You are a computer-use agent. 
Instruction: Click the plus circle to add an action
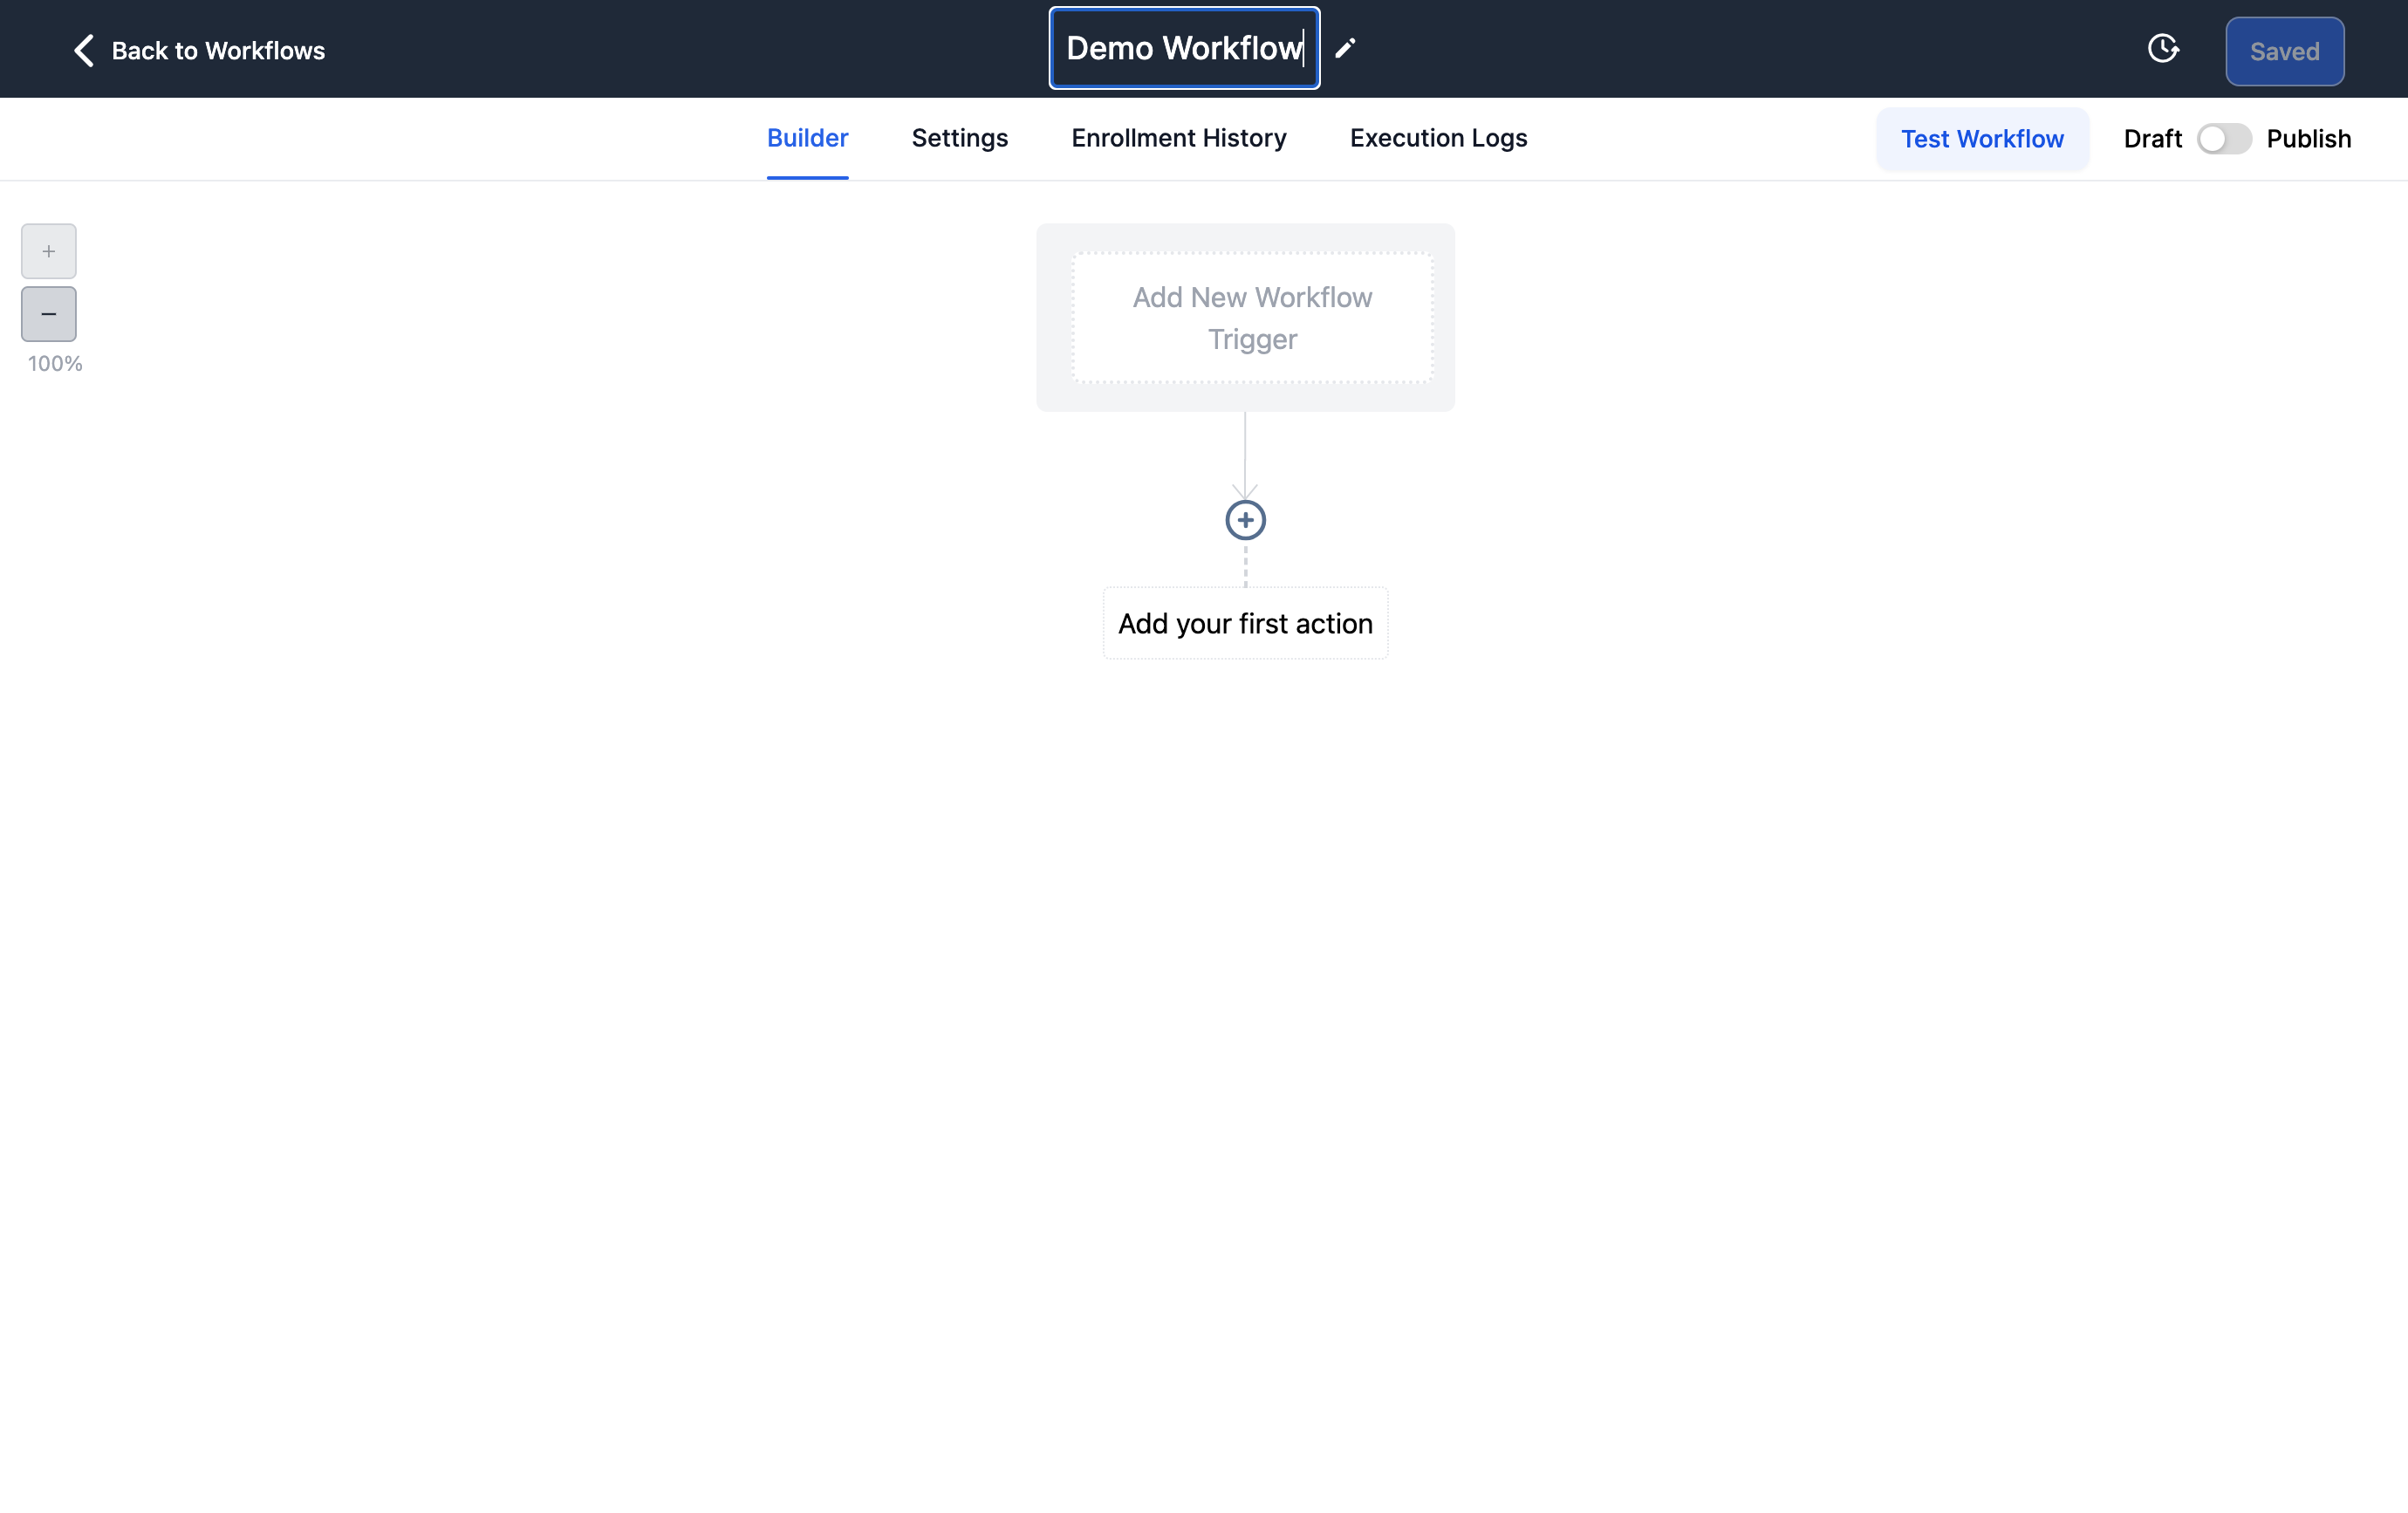click(x=1245, y=520)
